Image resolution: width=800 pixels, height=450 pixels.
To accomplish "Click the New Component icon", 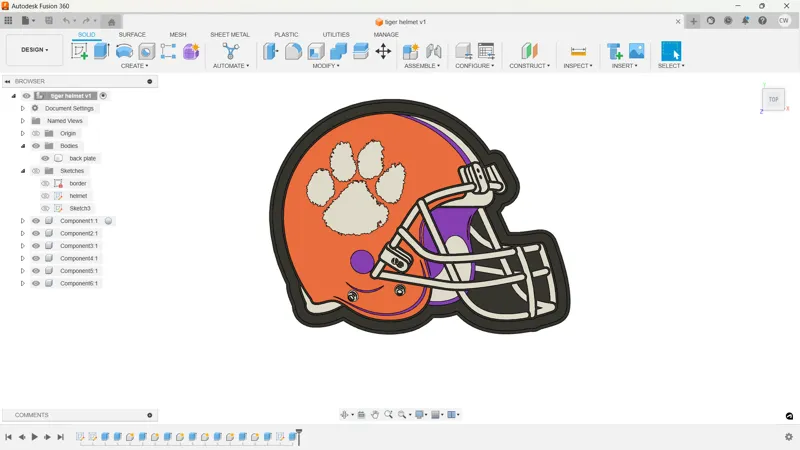I will point(411,51).
